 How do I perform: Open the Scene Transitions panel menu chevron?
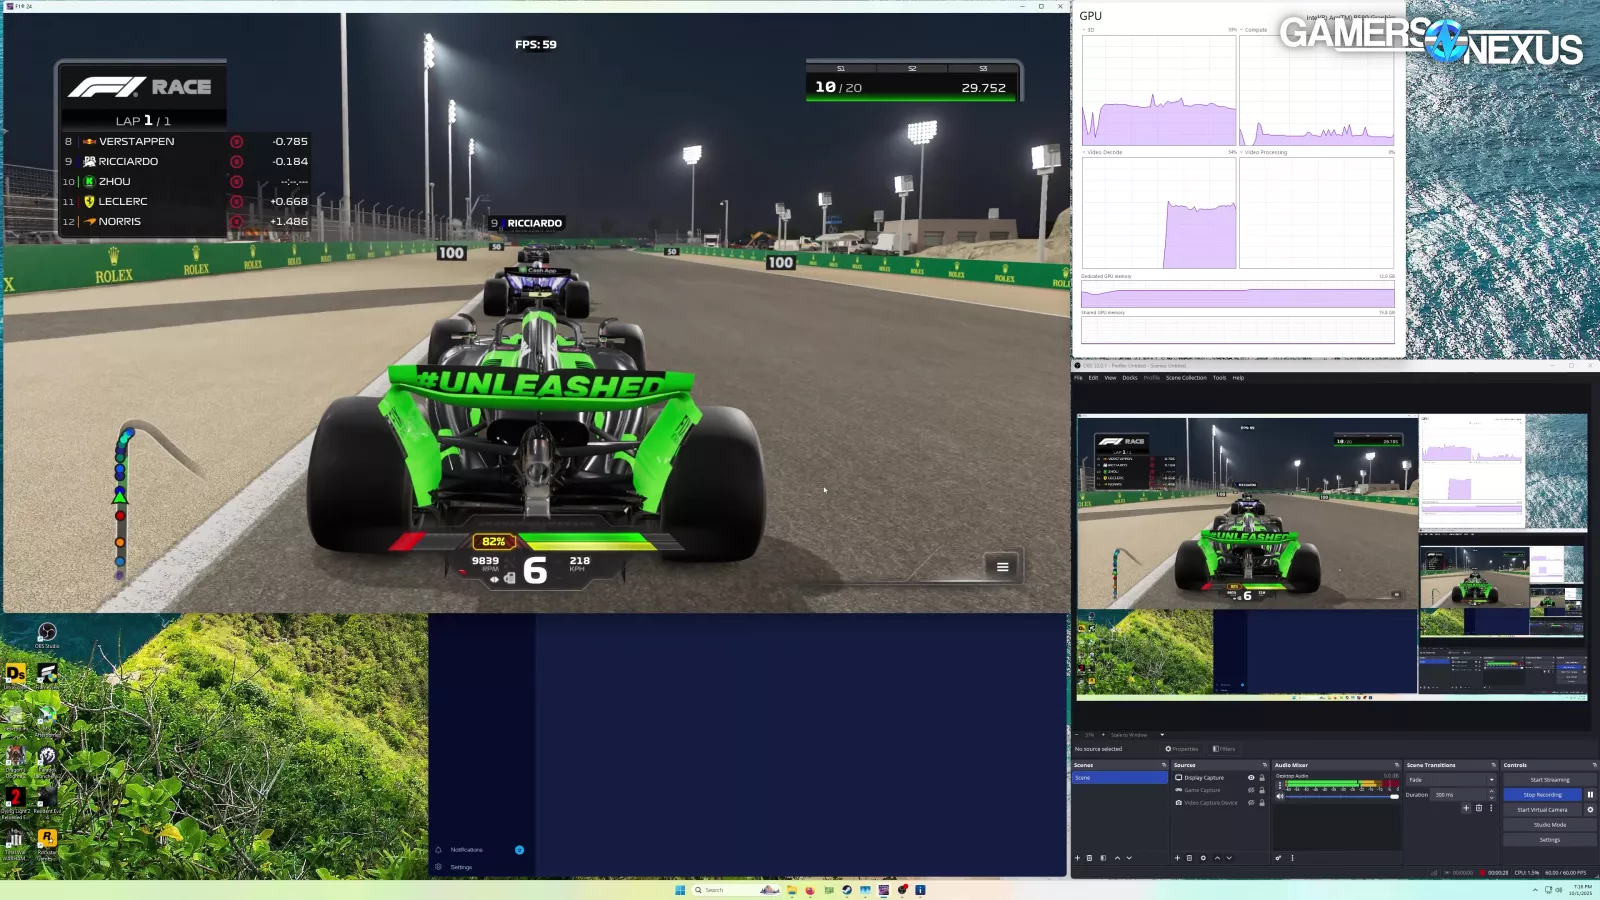pyautogui.click(x=1495, y=765)
